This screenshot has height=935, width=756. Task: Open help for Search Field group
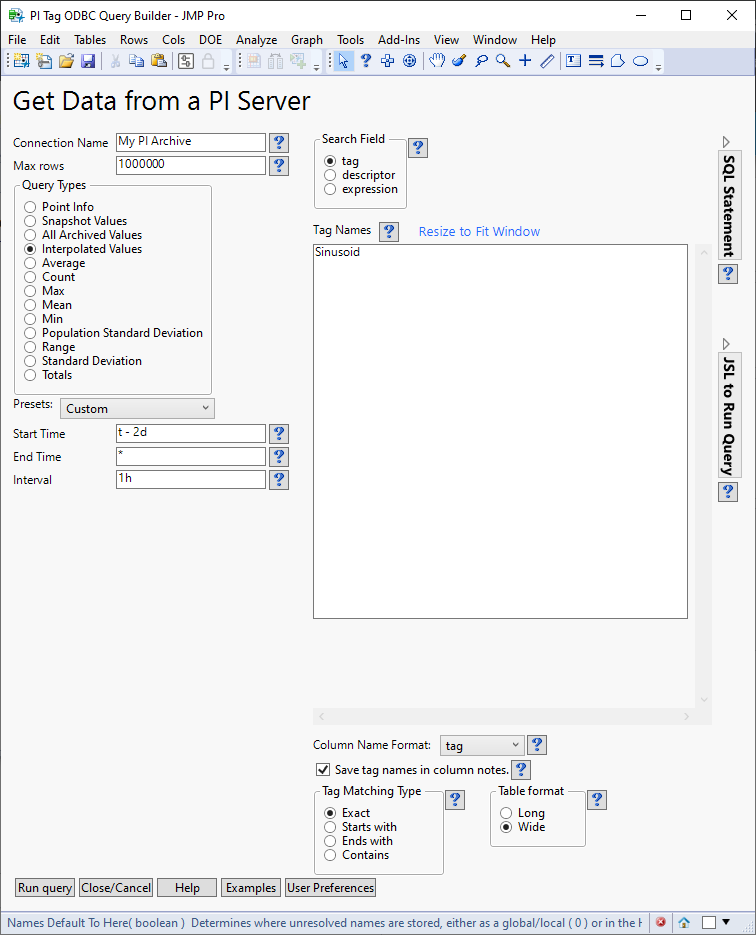[418, 147]
